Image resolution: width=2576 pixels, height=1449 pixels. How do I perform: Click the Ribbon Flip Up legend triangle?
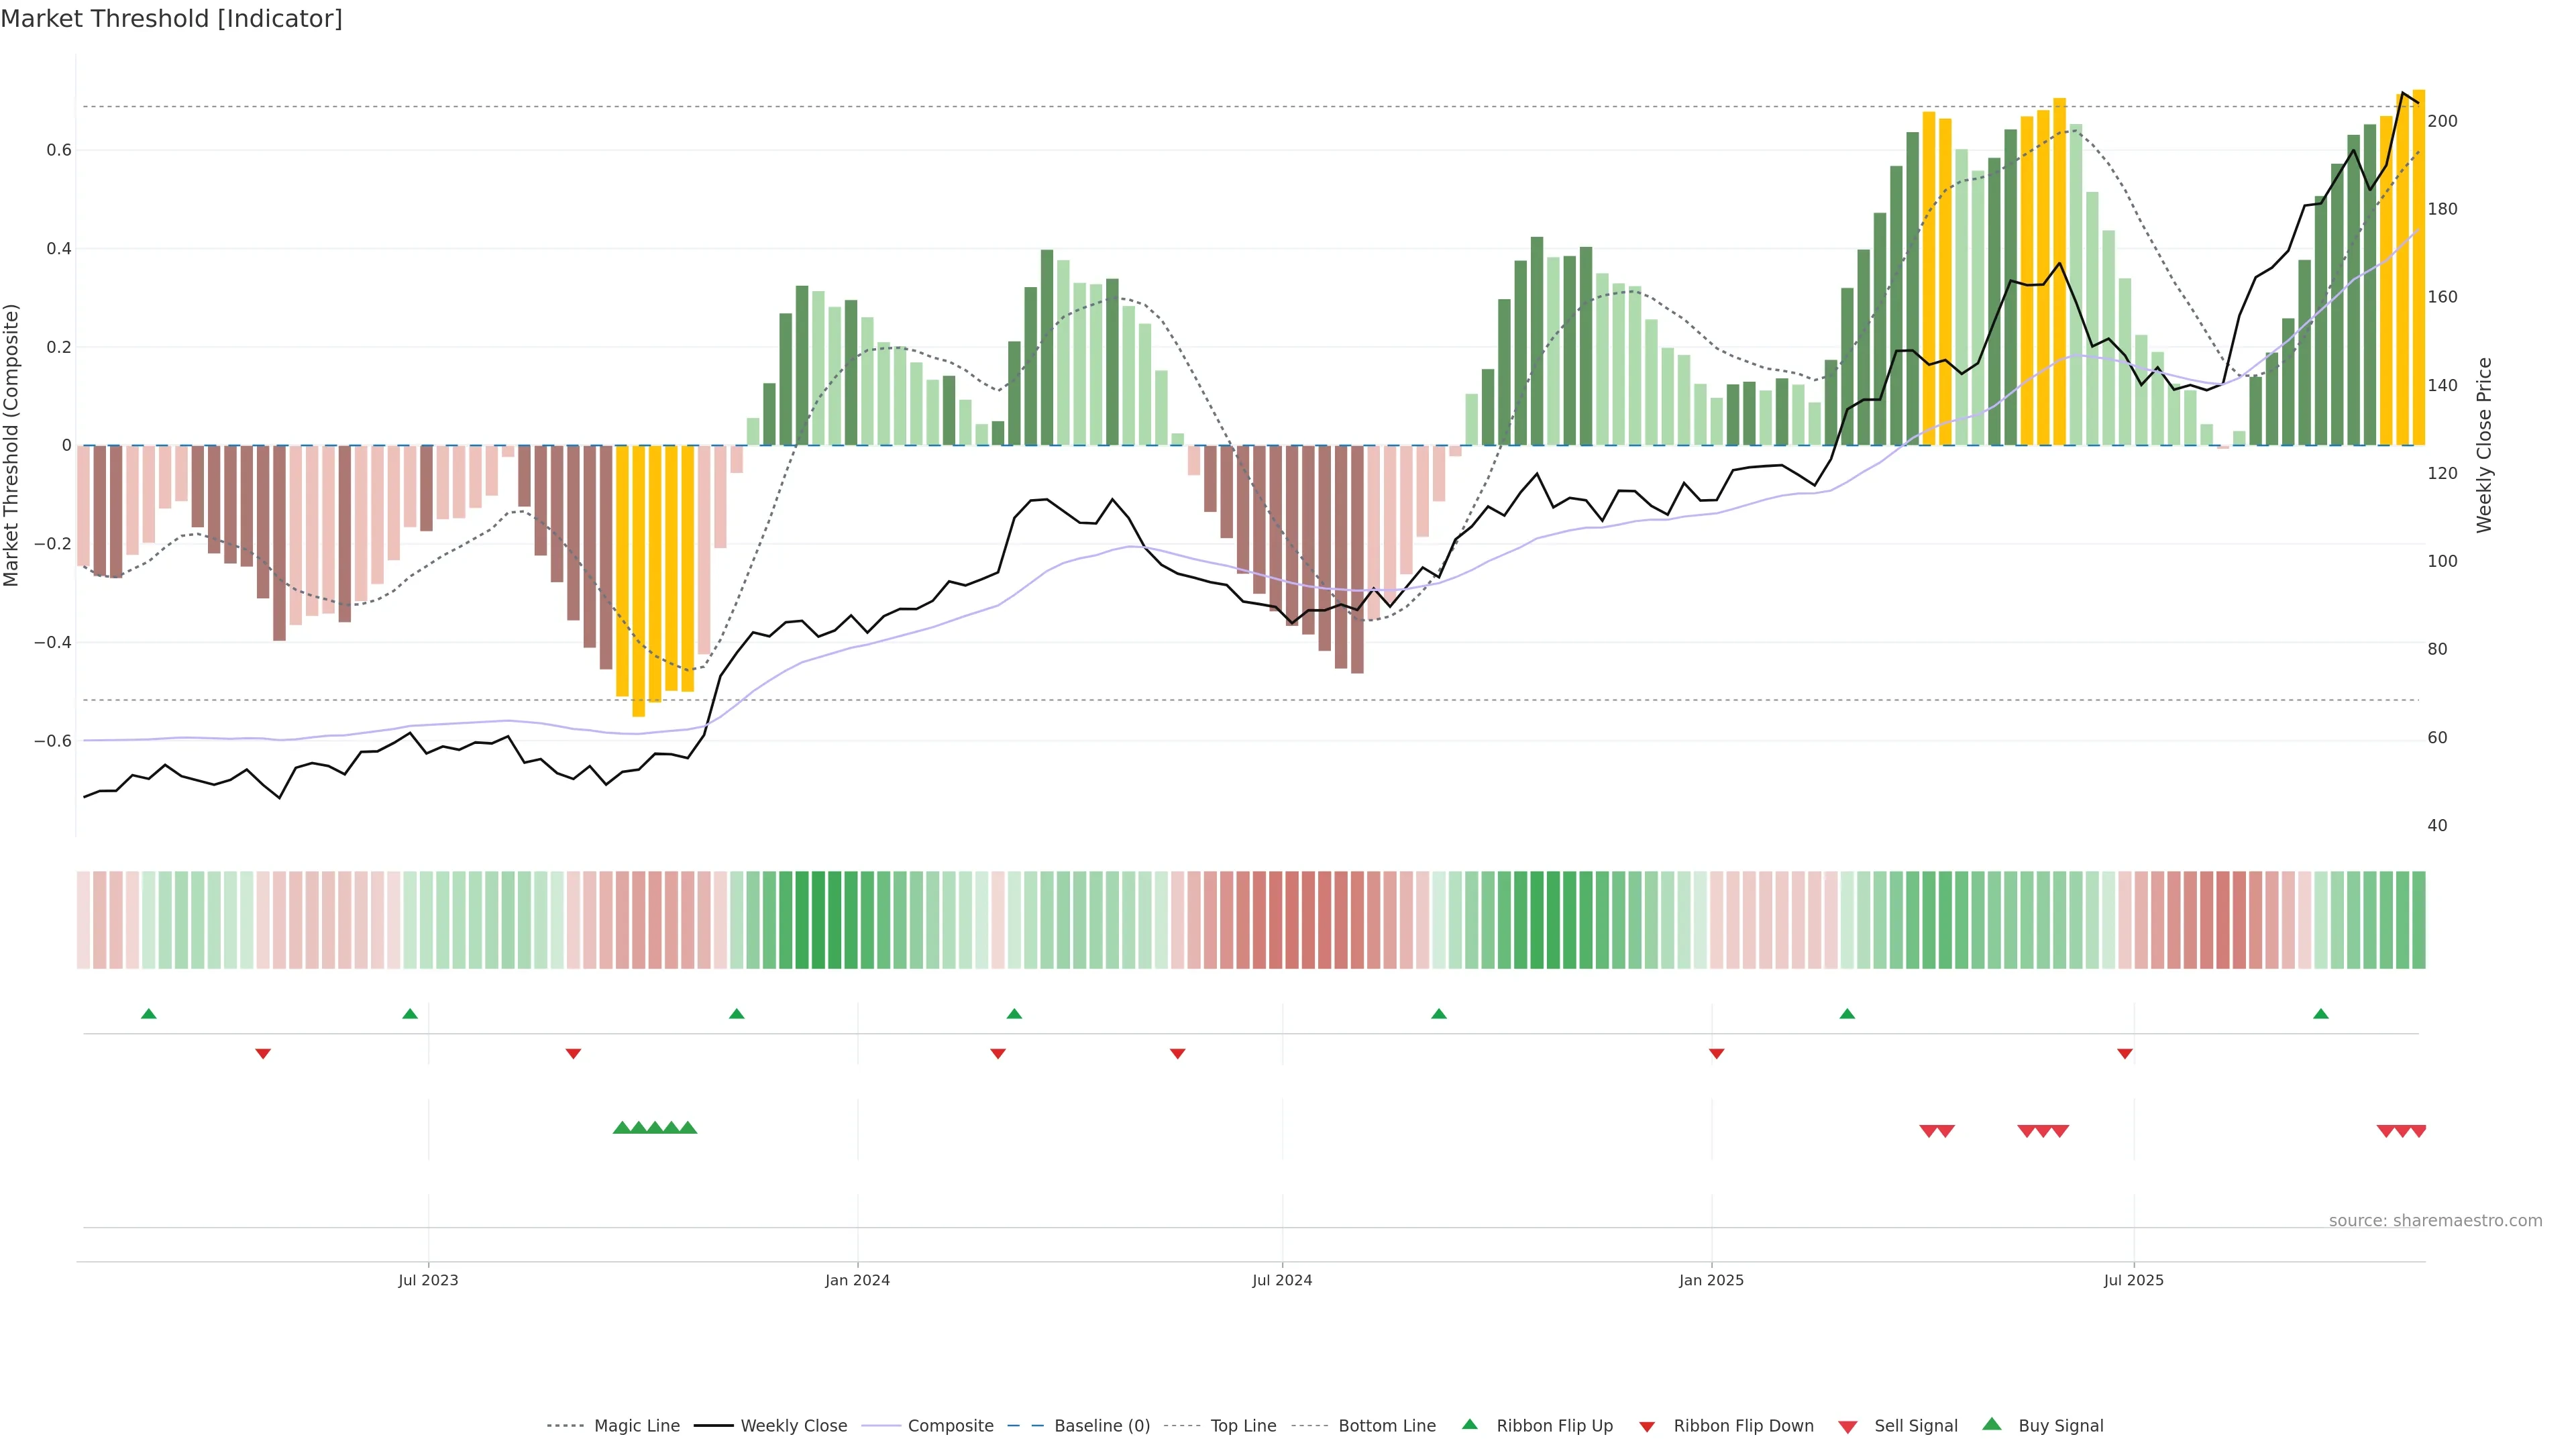pyautogui.click(x=1469, y=1424)
